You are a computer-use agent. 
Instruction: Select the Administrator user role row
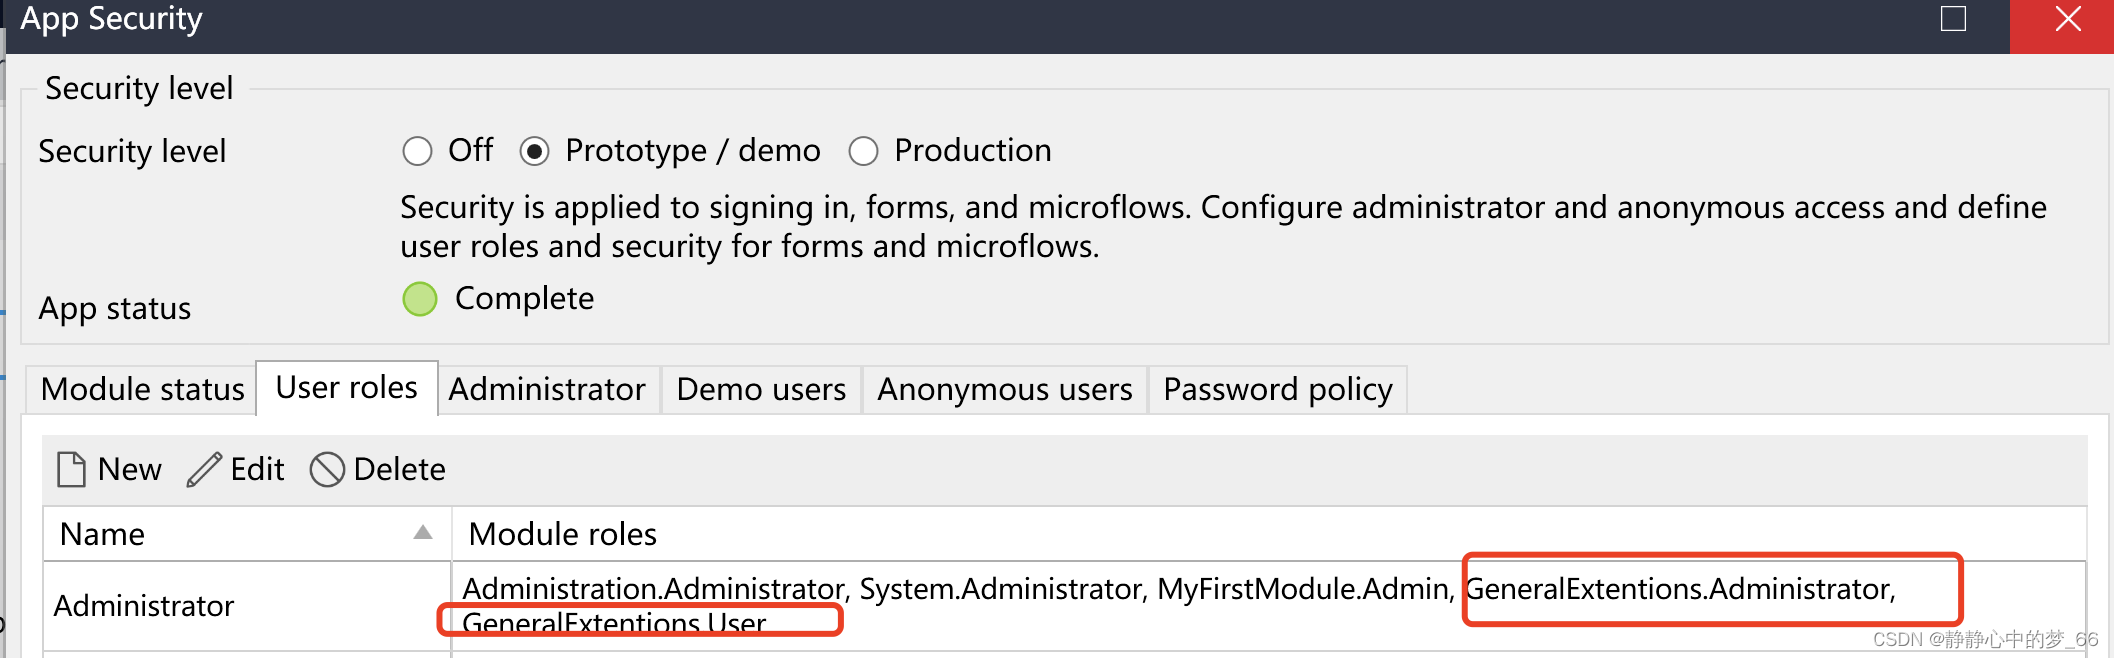pyautogui.click(x=144, y=606)
